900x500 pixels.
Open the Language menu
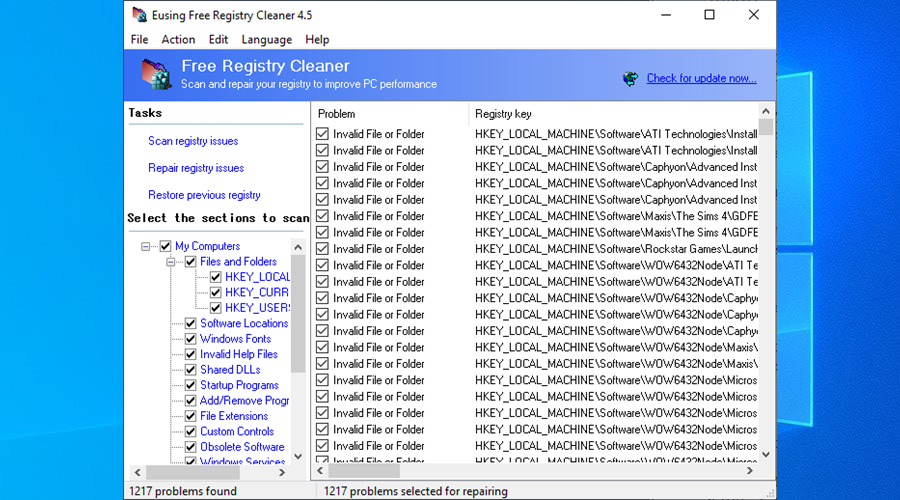266,39
